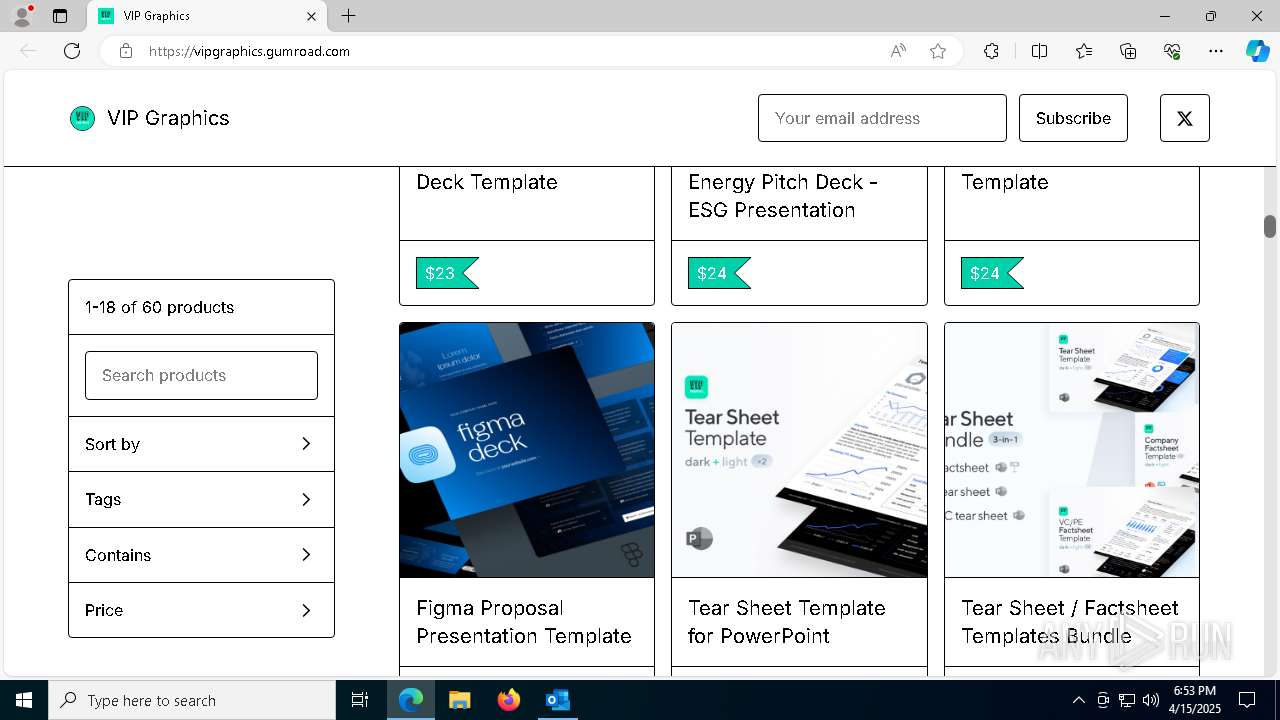Open the Windows Start menu
Viewport: 1280px width, 720px height.
pyautogui.click(x=24, y=700)
